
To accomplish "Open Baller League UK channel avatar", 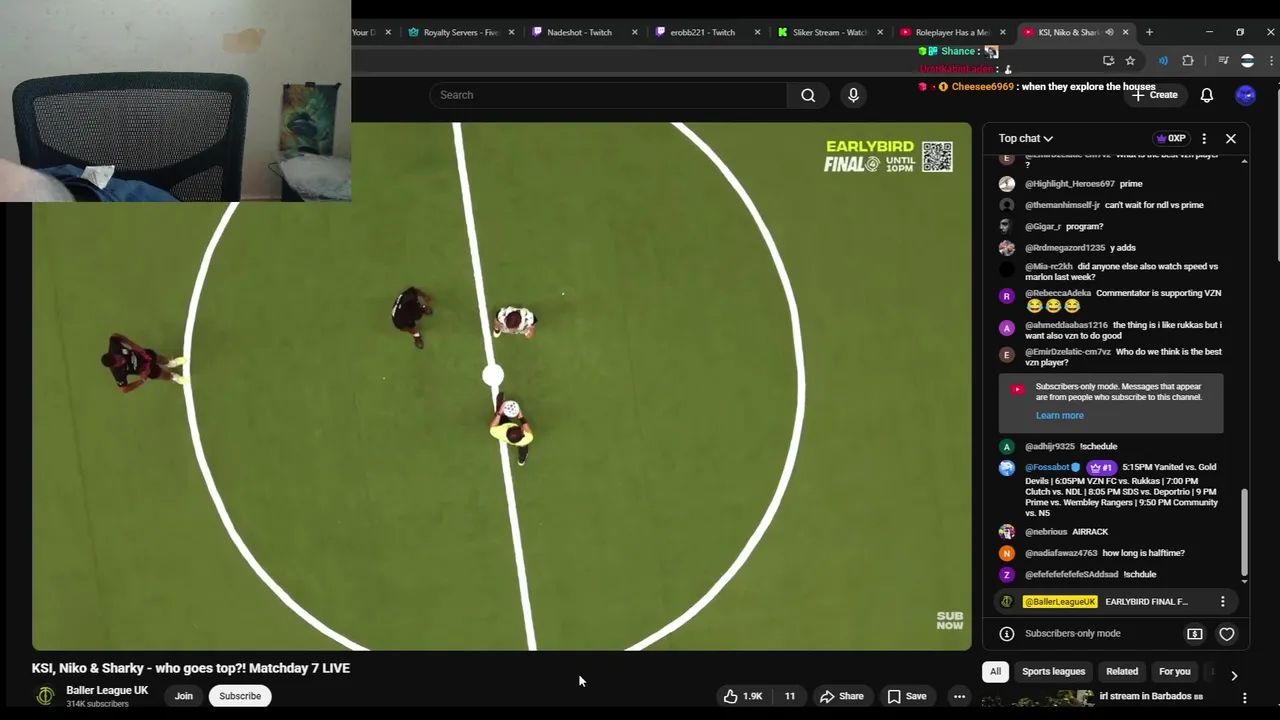I will click(x=45, y=696).
